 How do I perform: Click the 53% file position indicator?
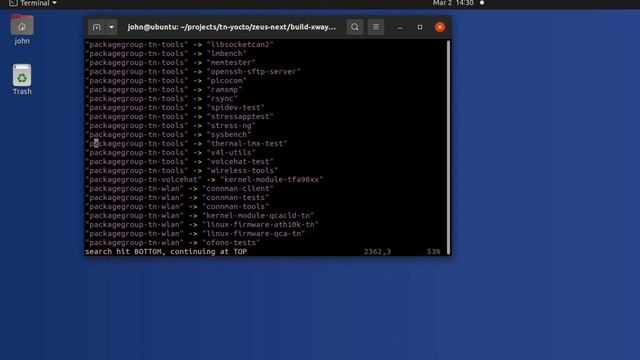pyautogui.click(x=433, y=251)
